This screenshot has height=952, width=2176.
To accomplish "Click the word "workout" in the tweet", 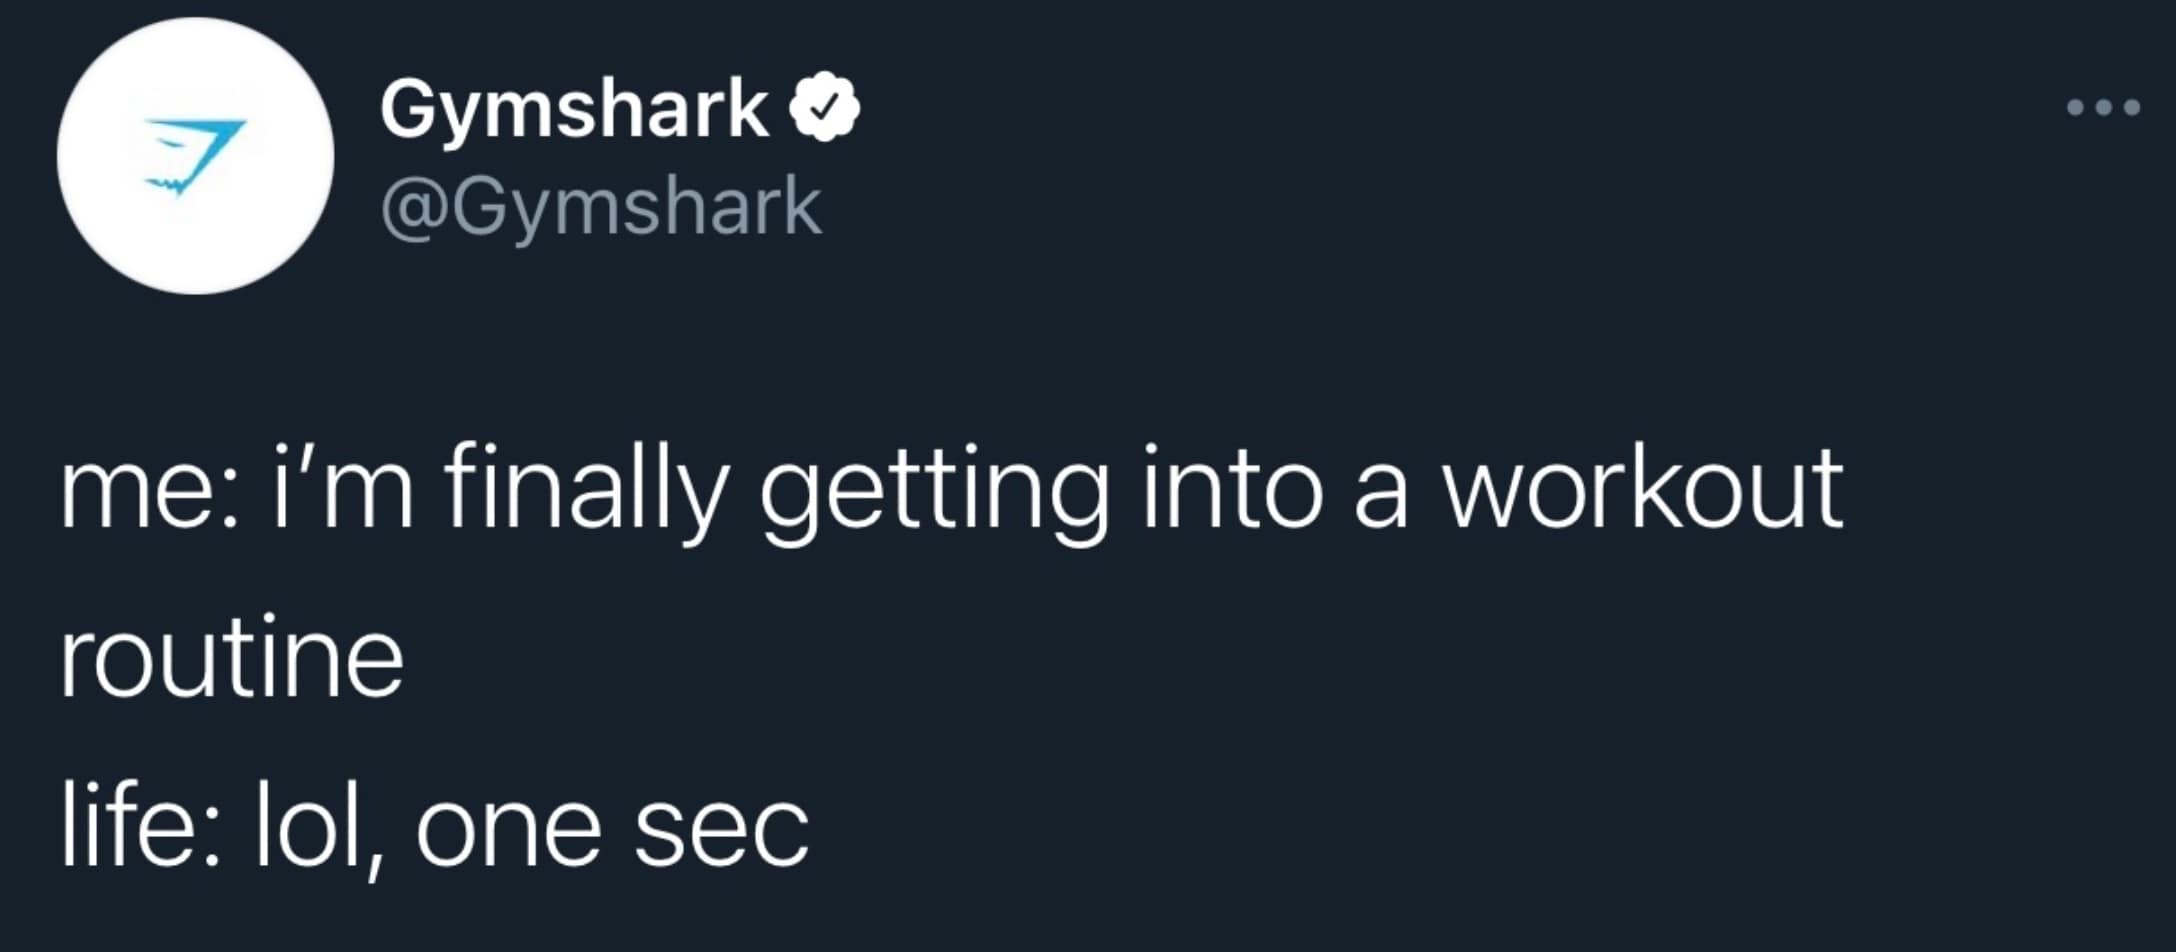I will (1641, 491).
